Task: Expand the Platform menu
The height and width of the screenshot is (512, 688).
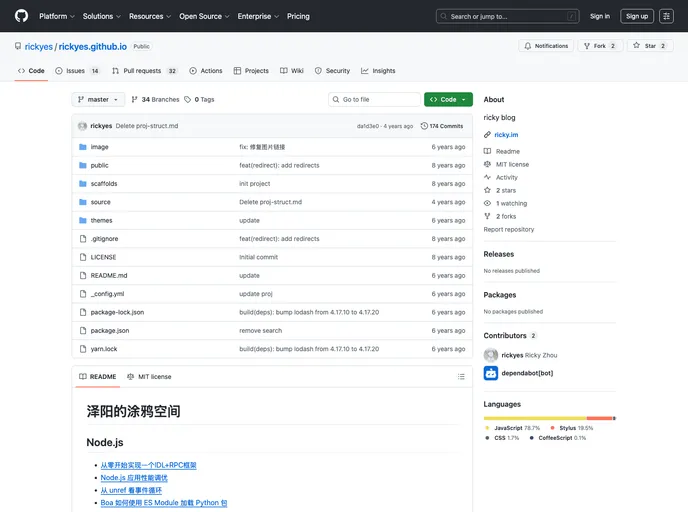Action: (x=56, y=16)
